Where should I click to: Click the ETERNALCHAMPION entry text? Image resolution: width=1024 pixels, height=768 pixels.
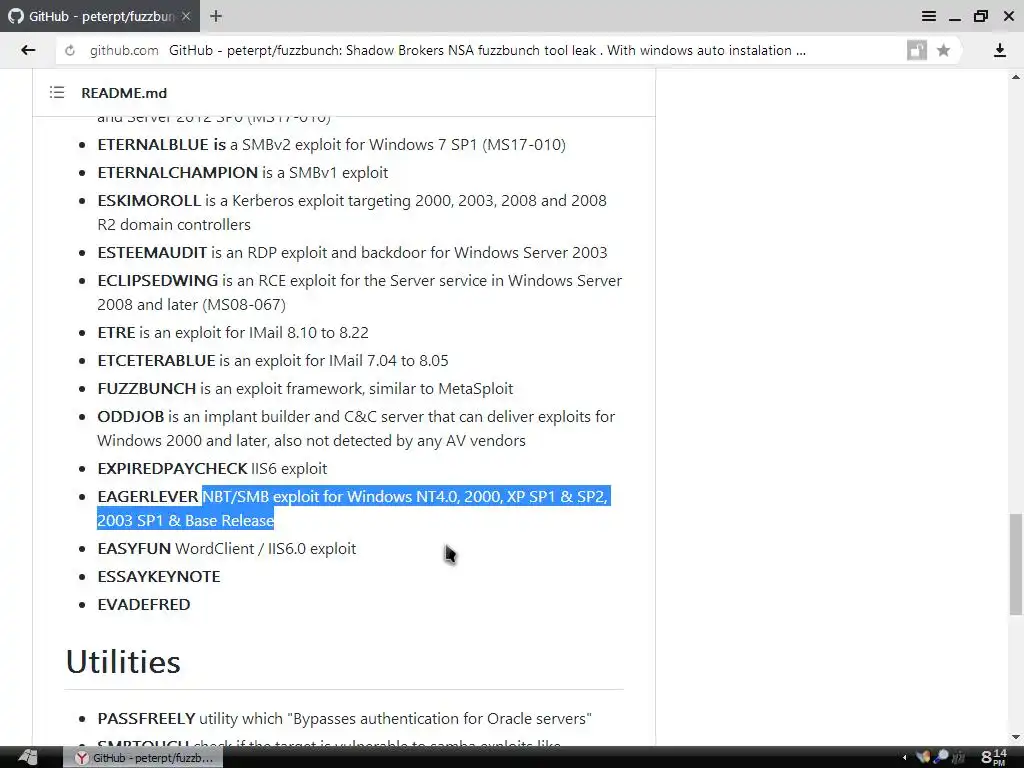(243, 172)
